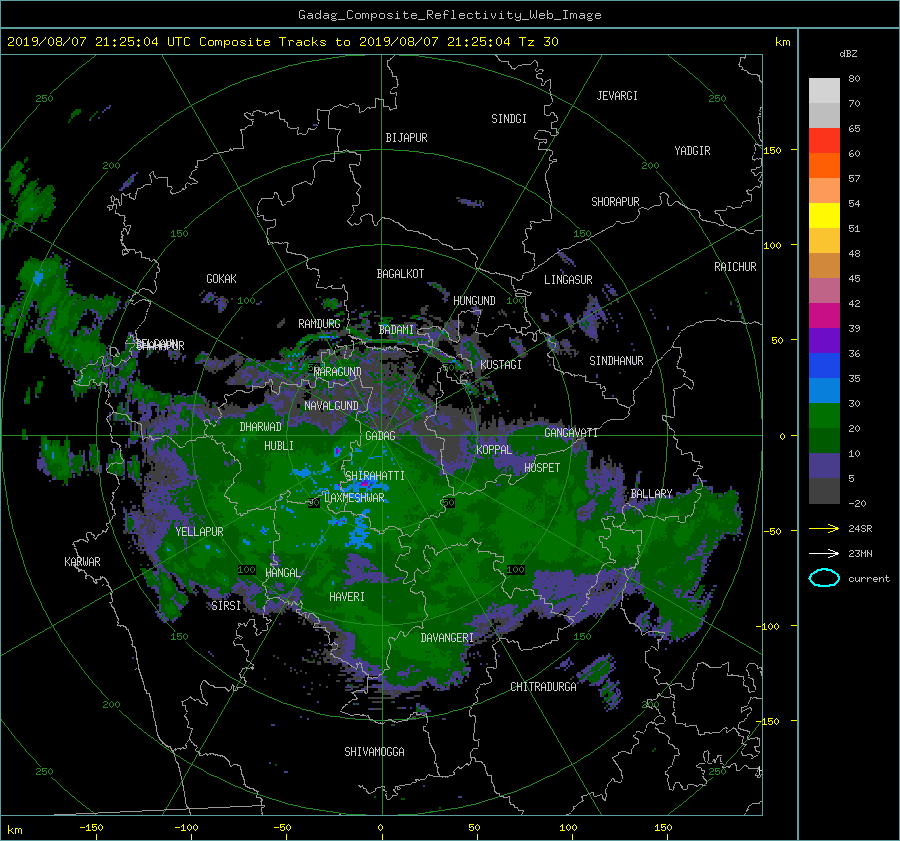Click the BALLARY city label

tap(651, 494)
